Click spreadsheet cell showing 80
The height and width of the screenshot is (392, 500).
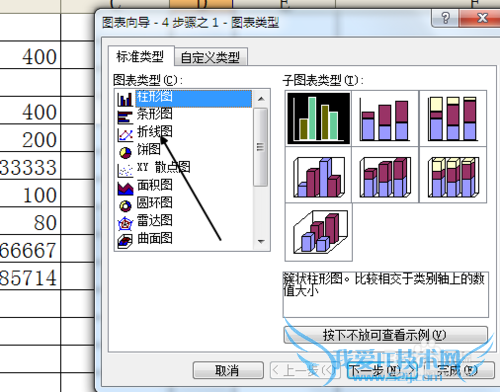[x=30, y=222]
